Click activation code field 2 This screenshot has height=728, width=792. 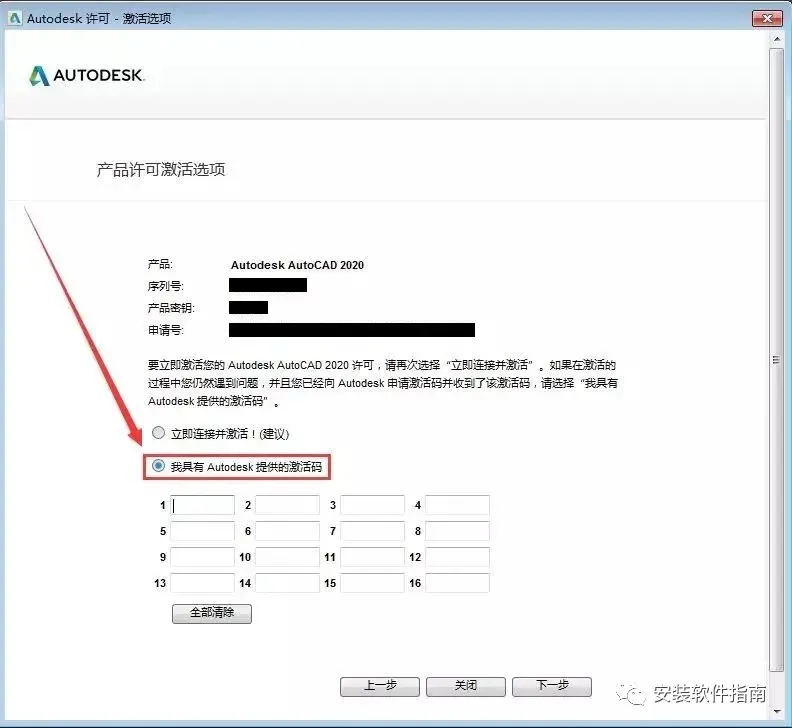(287, 505)
